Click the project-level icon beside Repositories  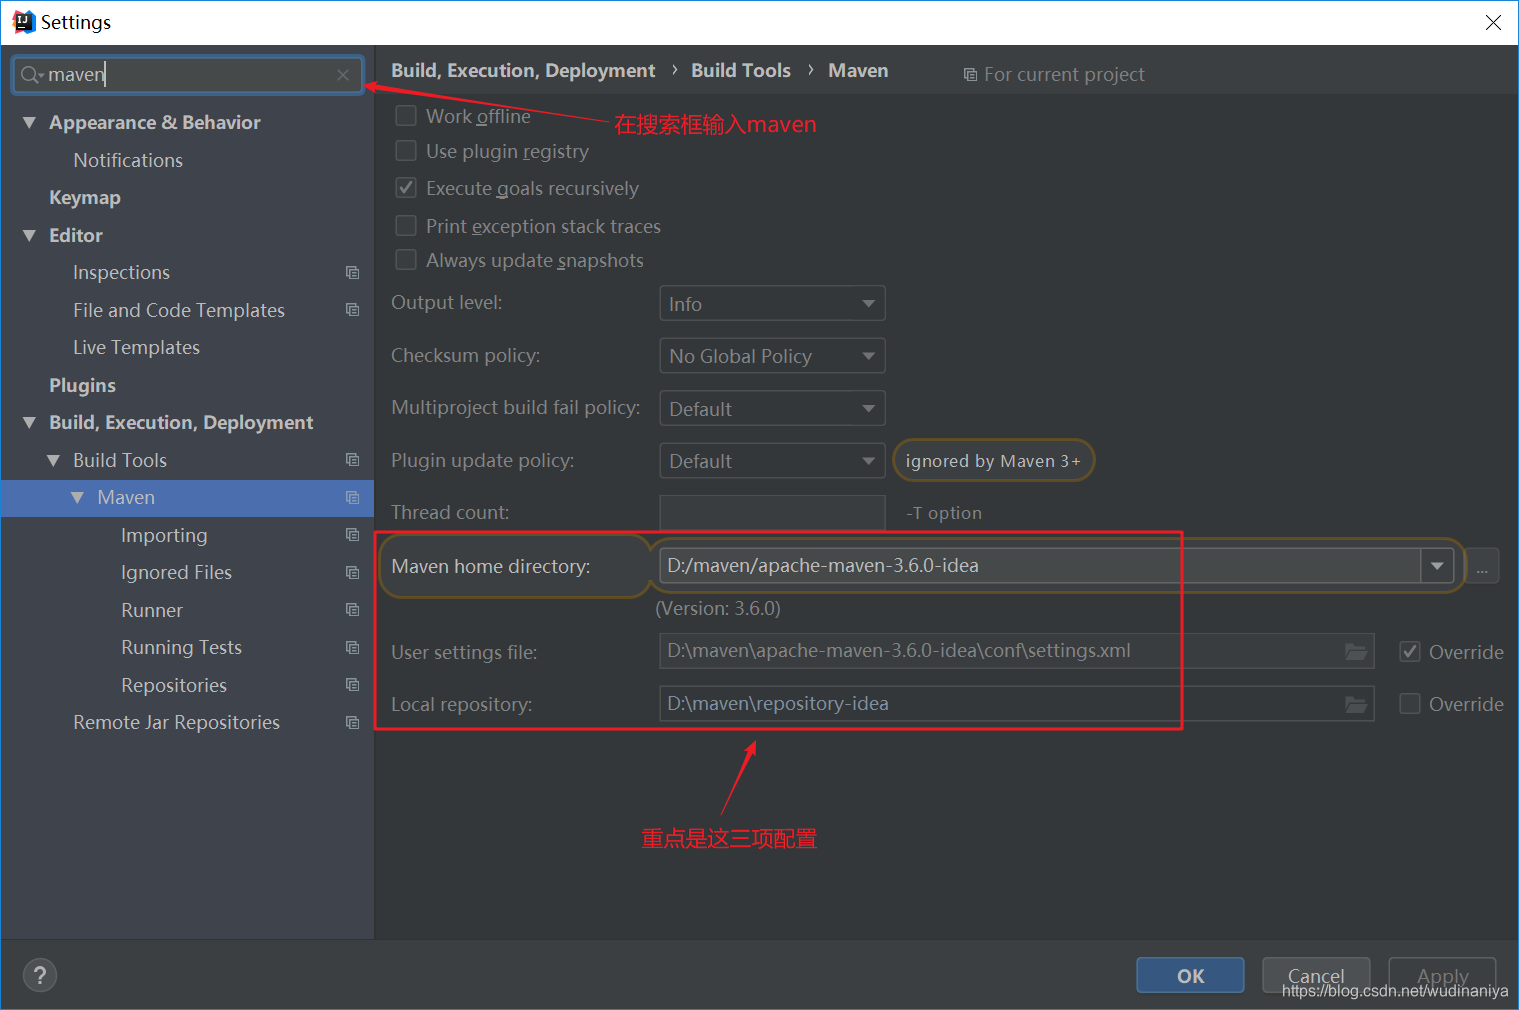(x=352, y=685)
